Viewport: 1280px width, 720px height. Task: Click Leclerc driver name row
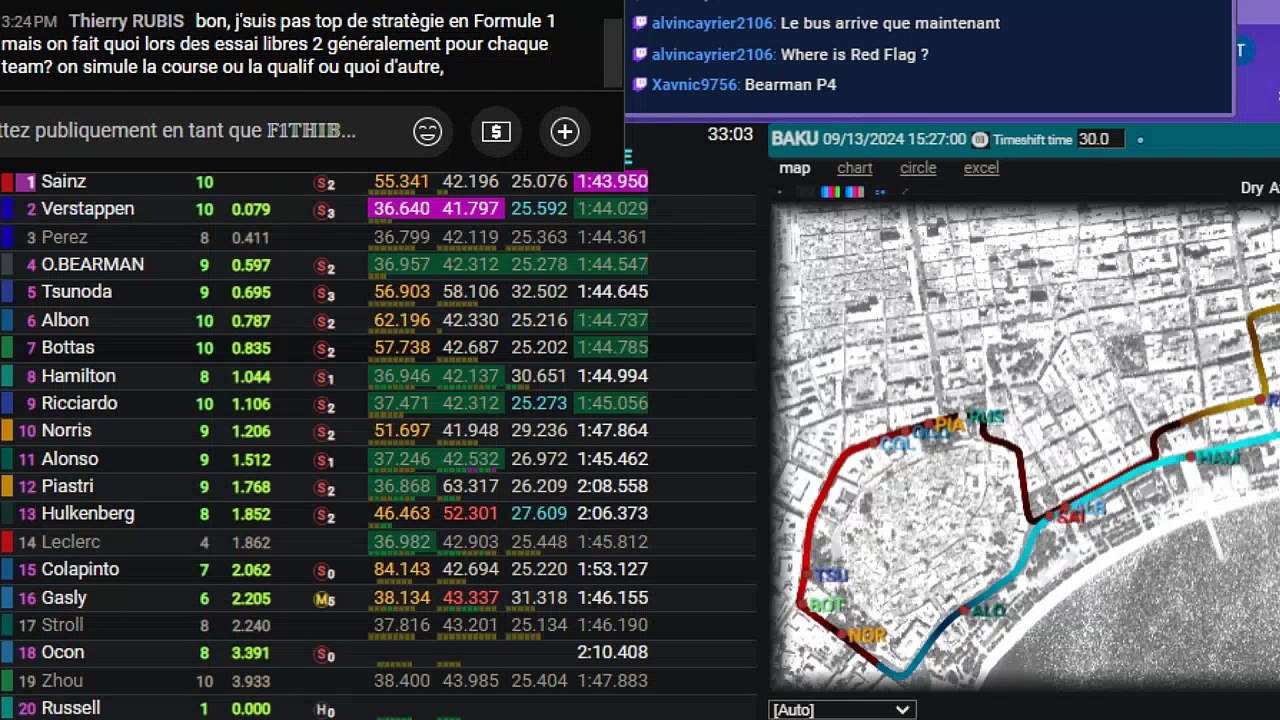tap(71, 542)
